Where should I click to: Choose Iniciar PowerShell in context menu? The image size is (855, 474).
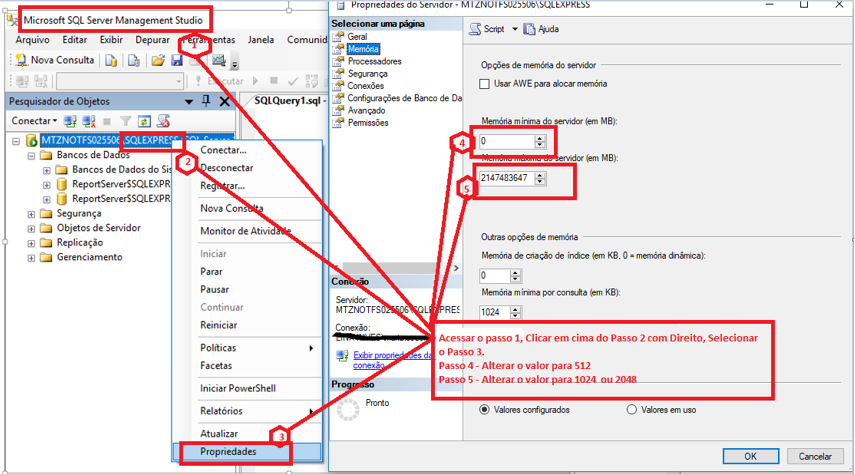(247, 388)
